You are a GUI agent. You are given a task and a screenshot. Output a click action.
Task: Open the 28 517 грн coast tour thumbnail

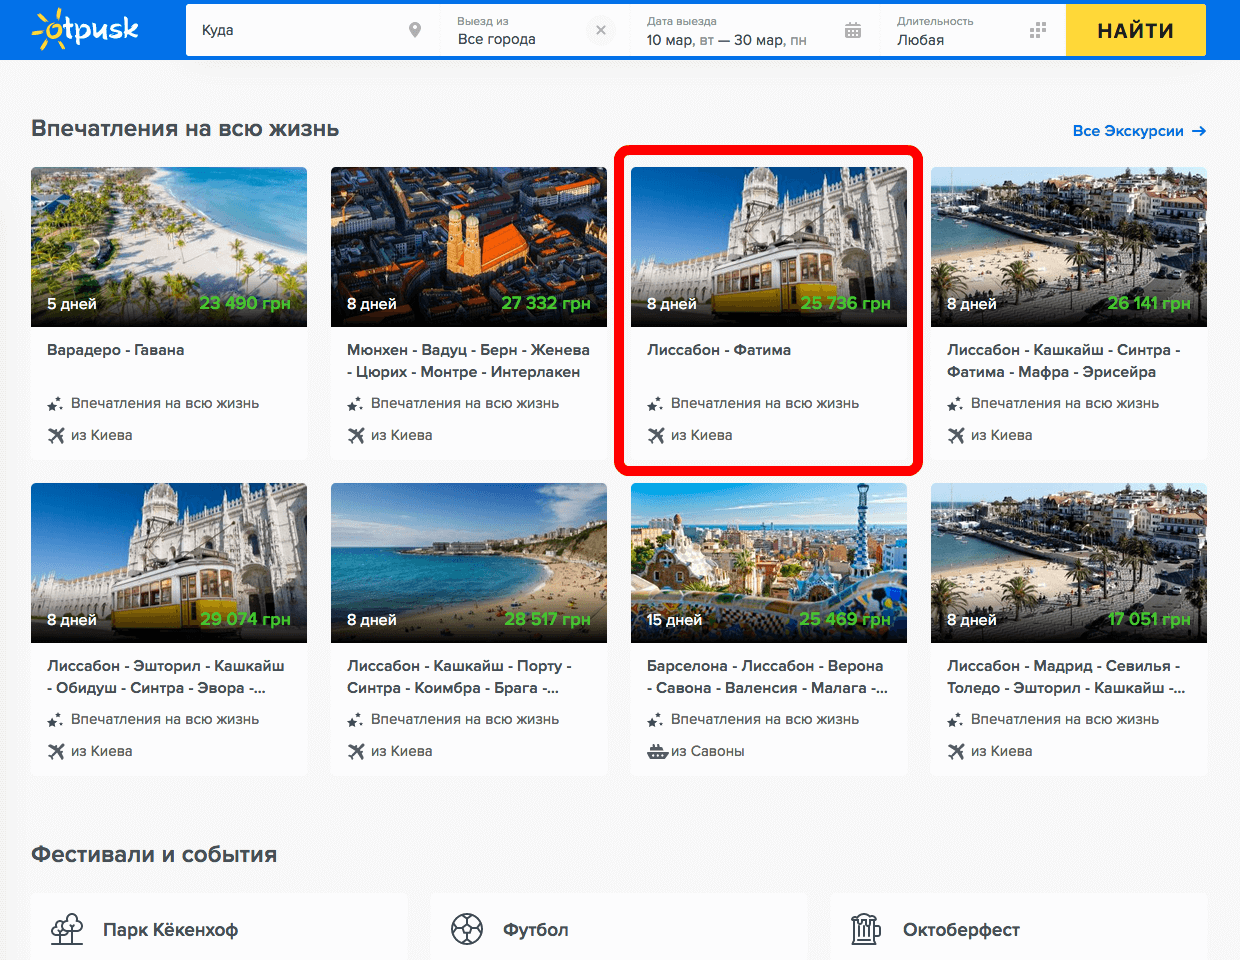469,563
